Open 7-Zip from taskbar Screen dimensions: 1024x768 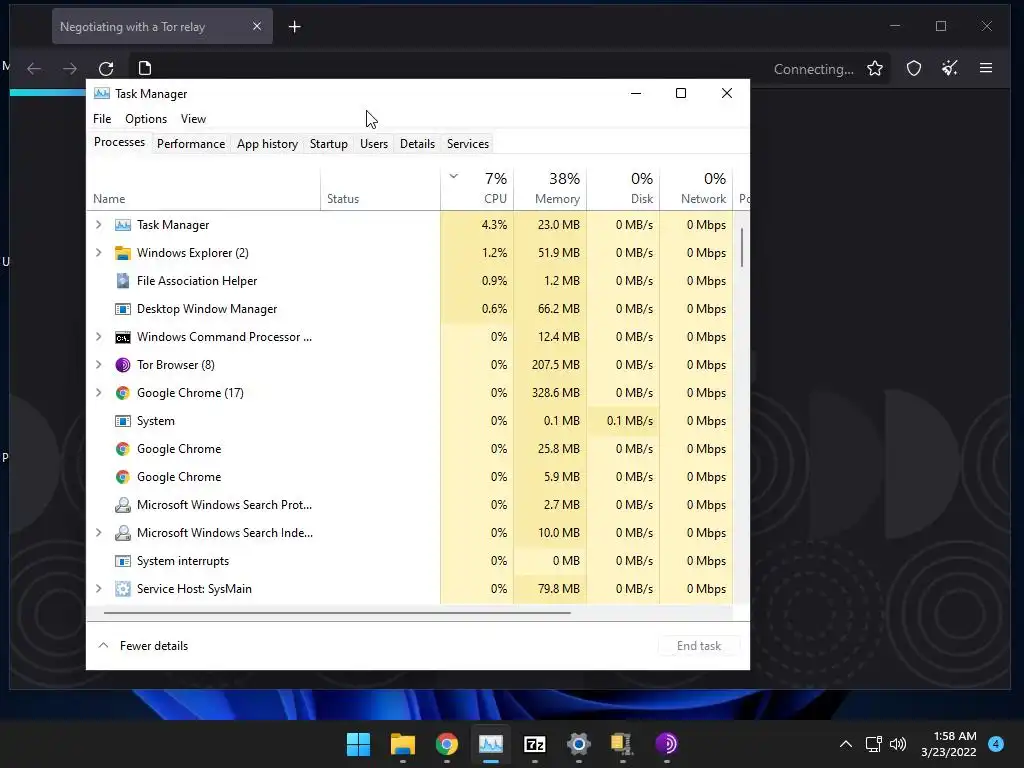coord(535,744)
